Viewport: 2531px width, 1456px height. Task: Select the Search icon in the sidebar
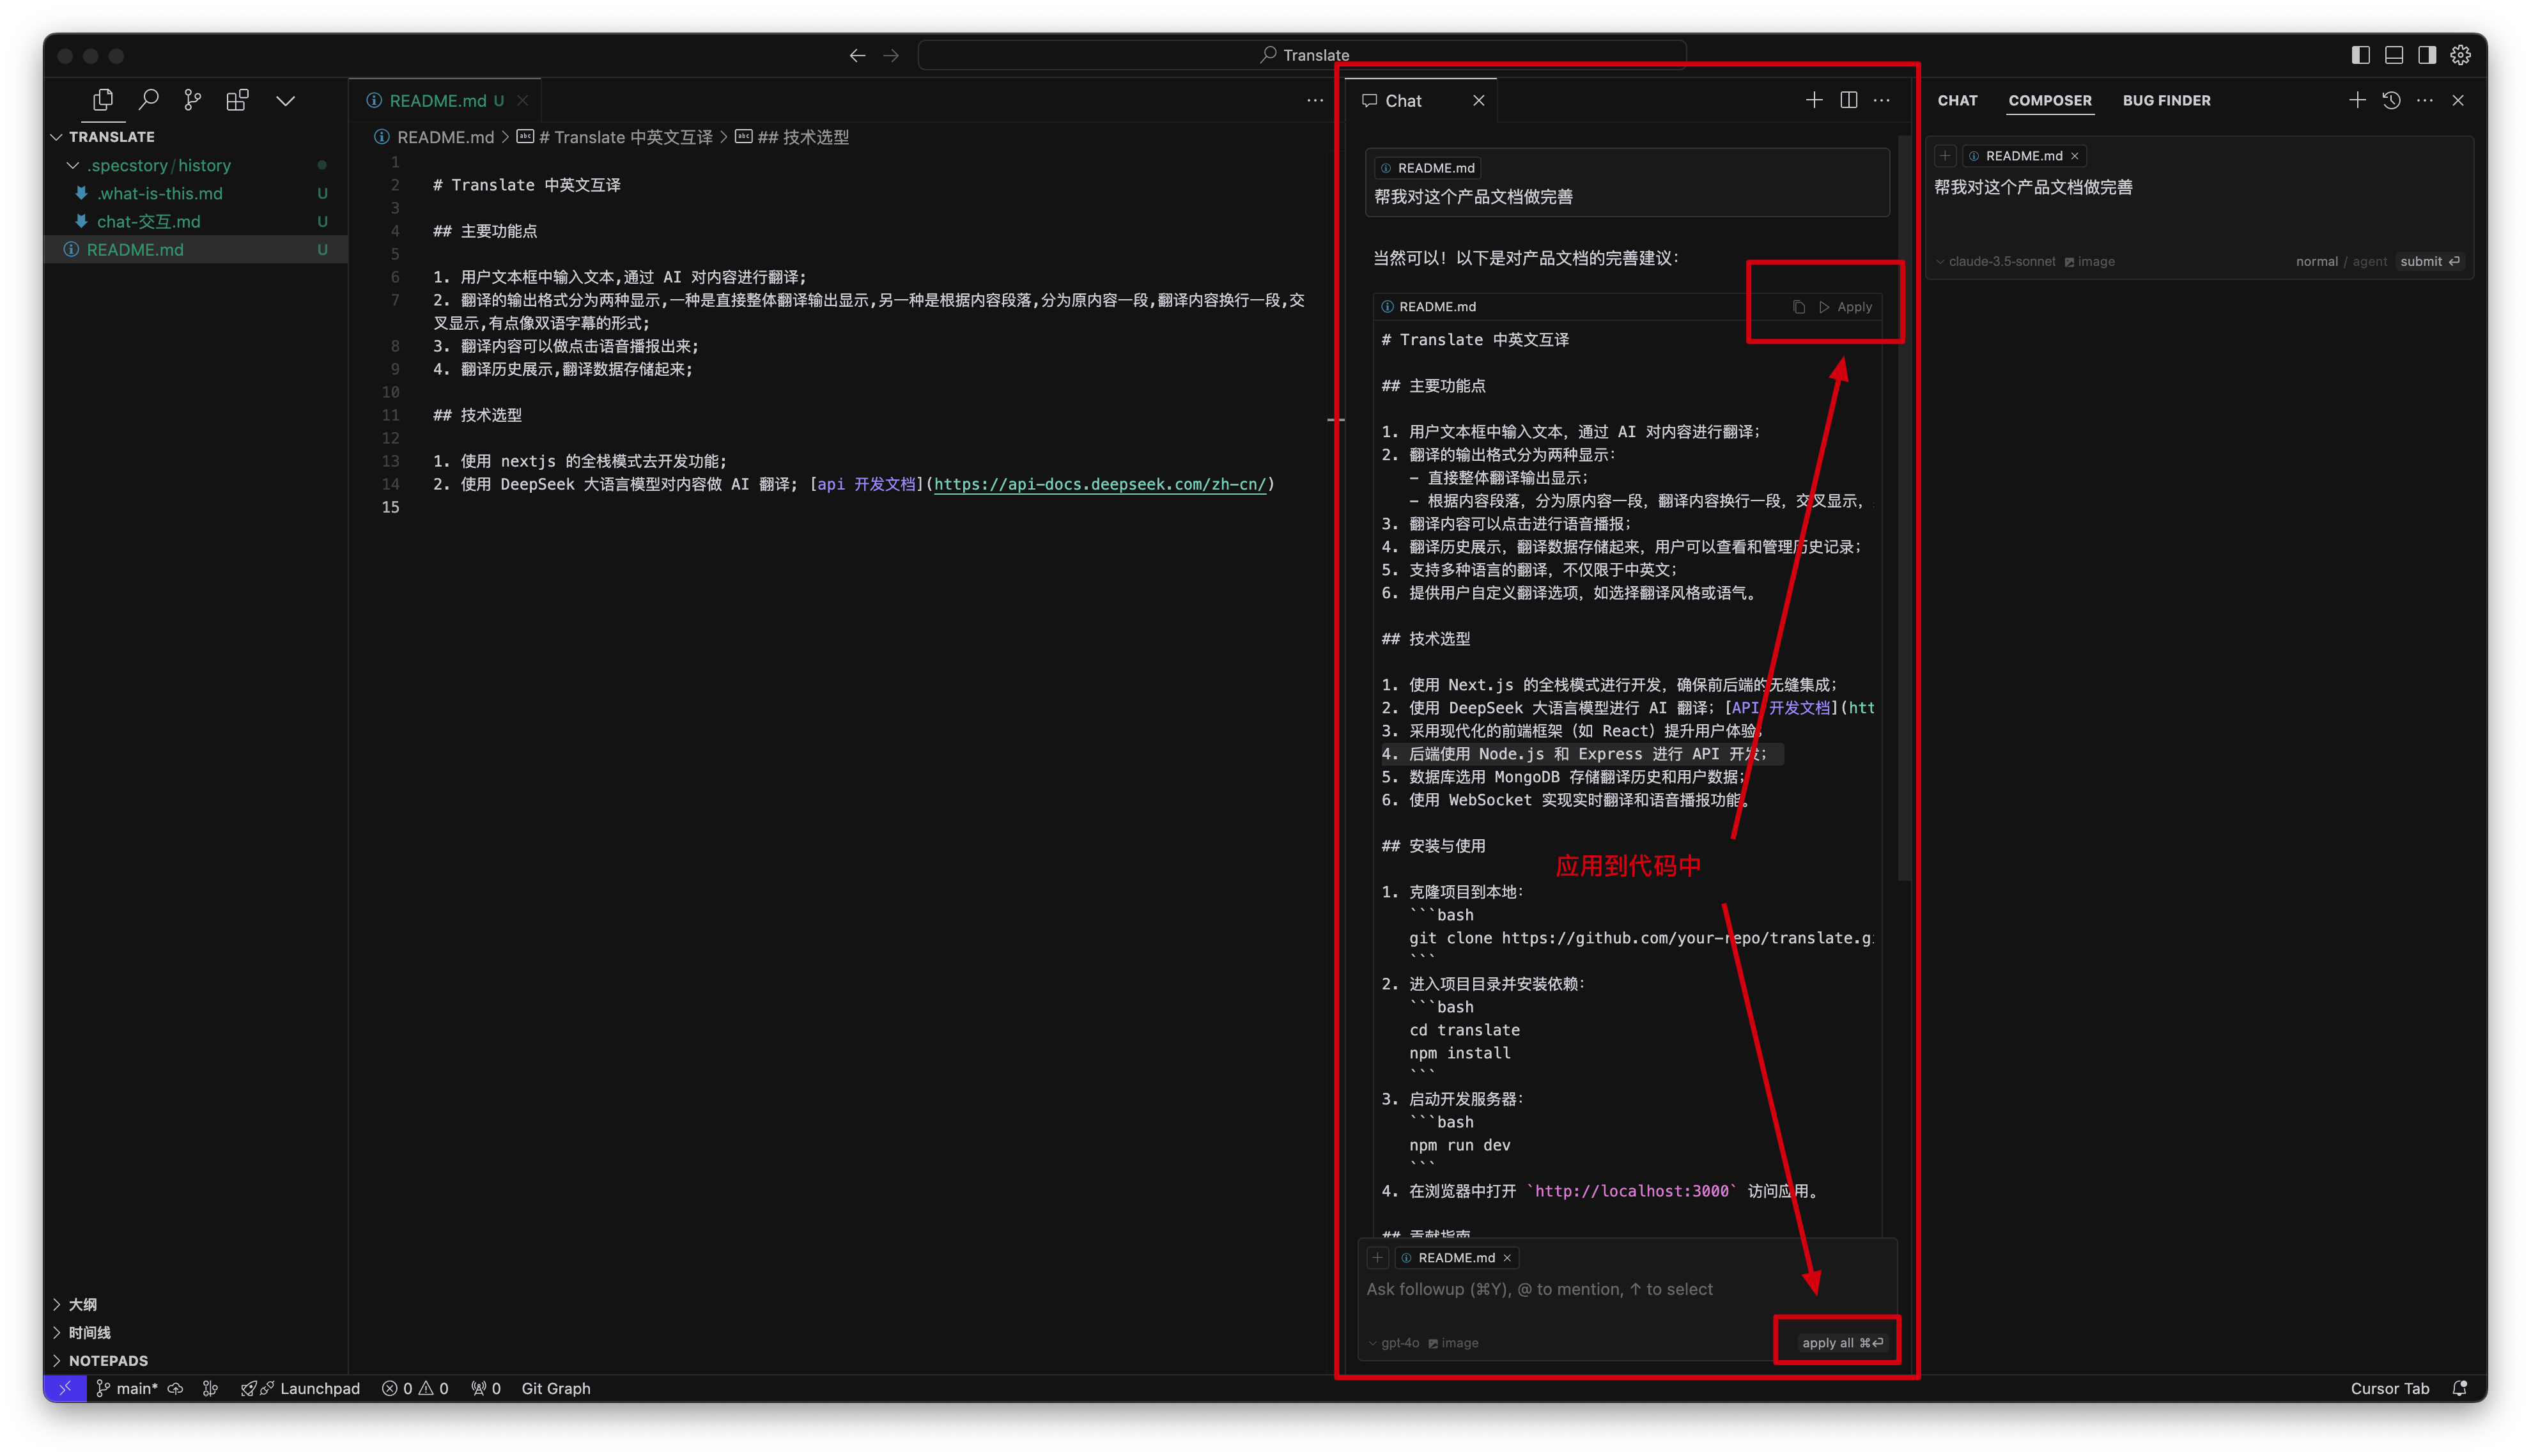point(148,100)
